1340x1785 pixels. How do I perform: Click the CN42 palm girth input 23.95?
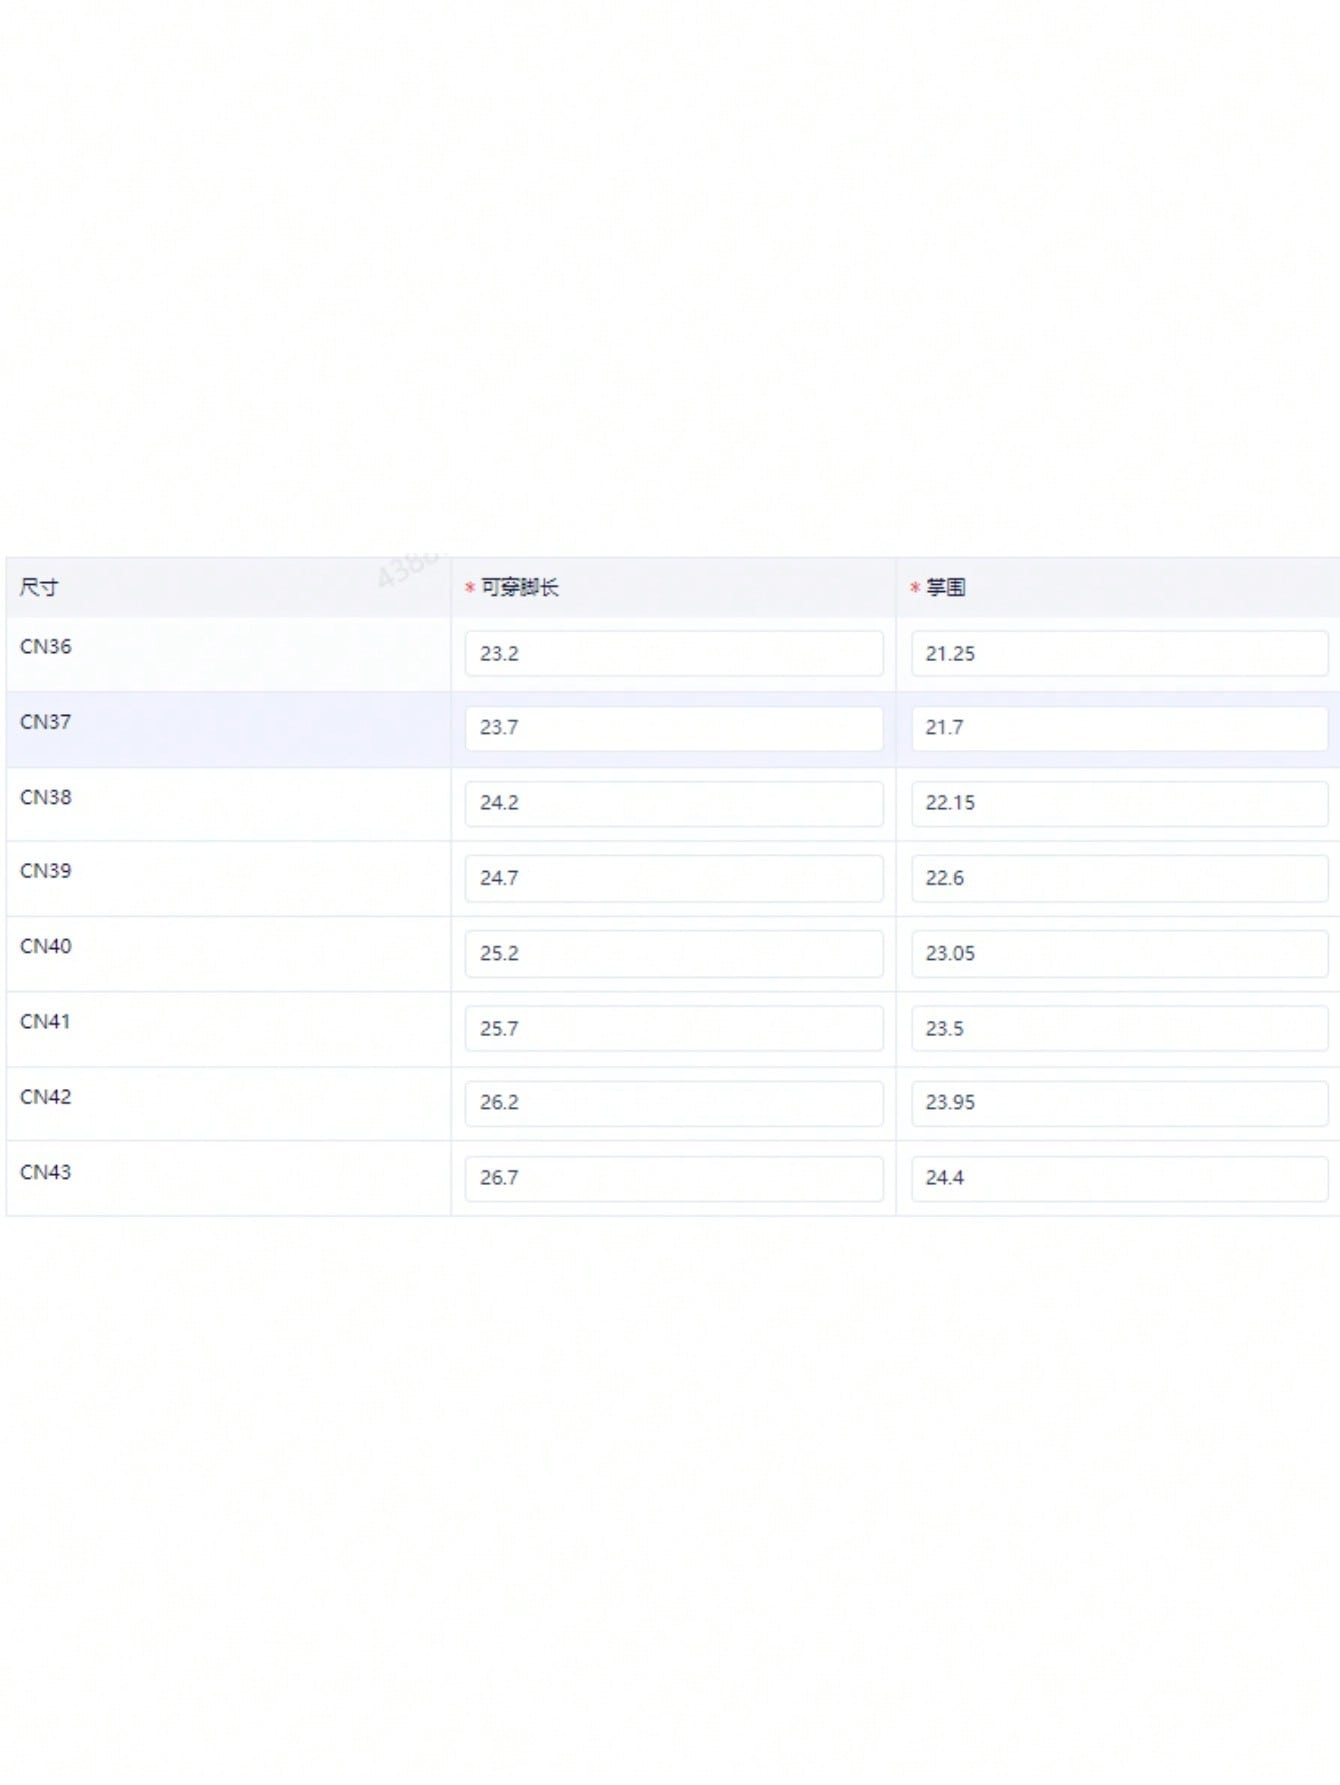coord(1118,1103)
